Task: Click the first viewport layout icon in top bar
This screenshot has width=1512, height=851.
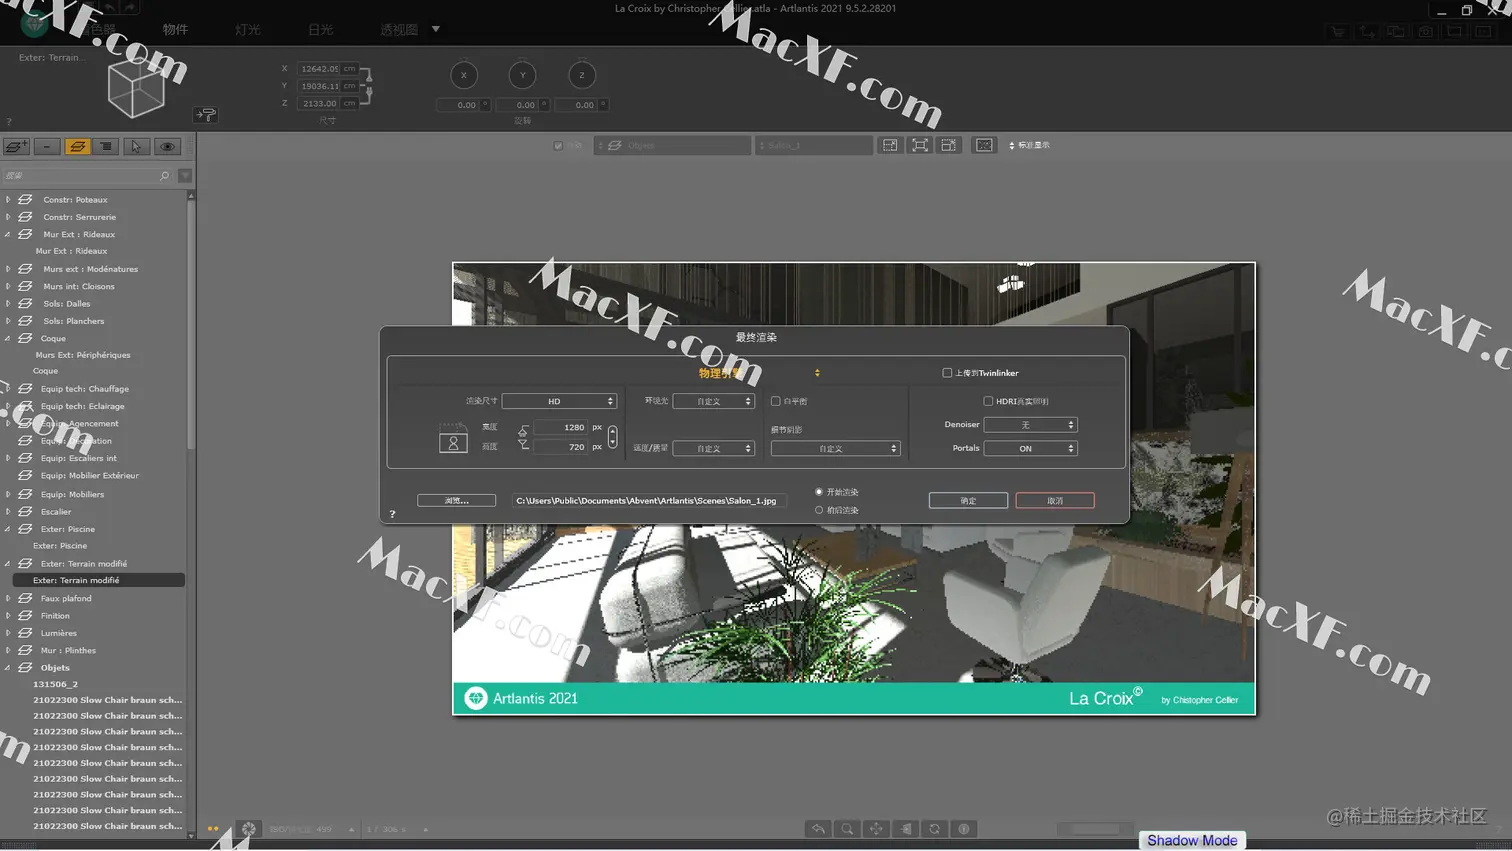Action: 889,145
